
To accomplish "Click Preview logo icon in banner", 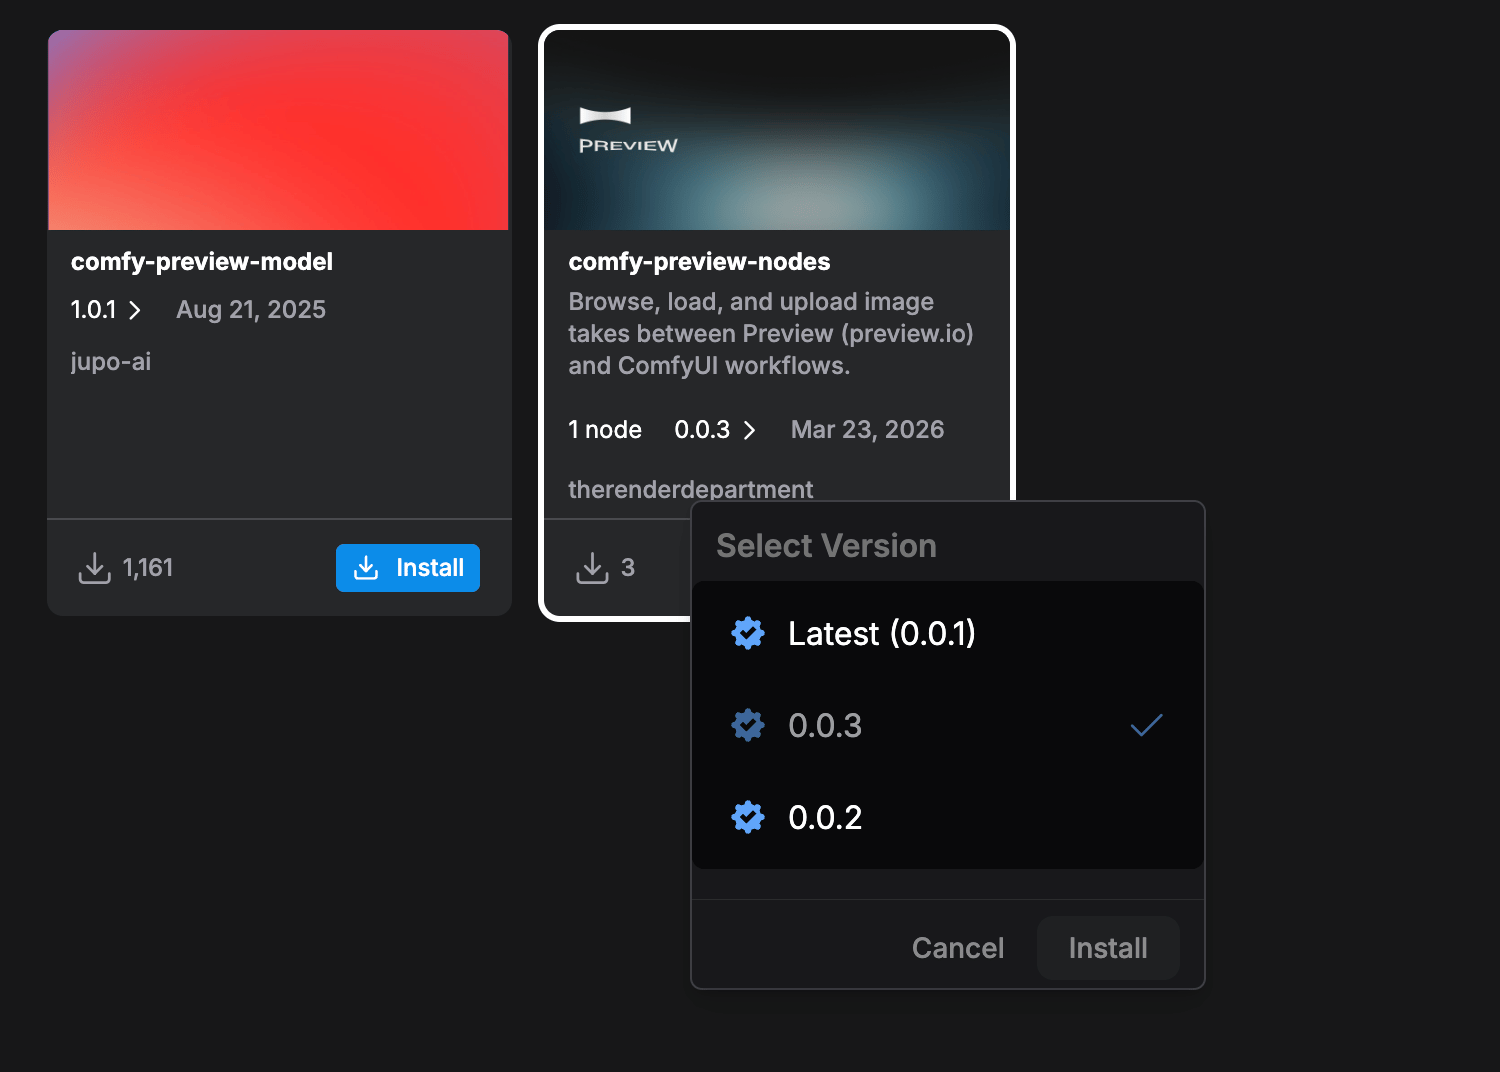I will (x=606, y=116).
